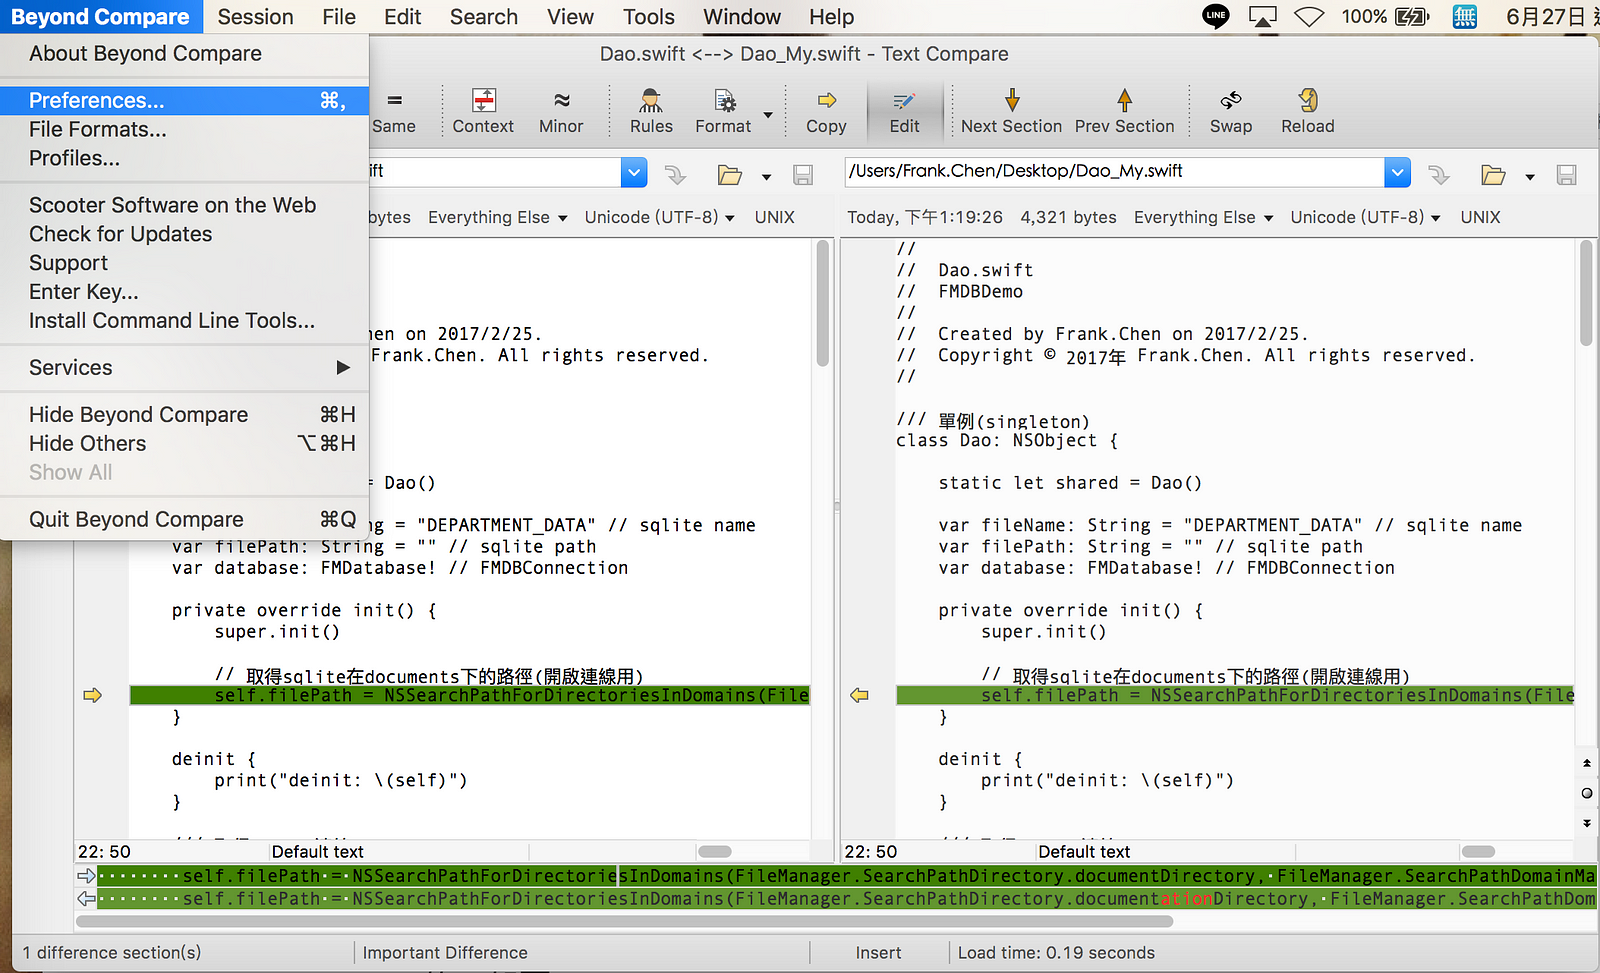Click left pane horizontal scrollbar thumb

[715, 852]
